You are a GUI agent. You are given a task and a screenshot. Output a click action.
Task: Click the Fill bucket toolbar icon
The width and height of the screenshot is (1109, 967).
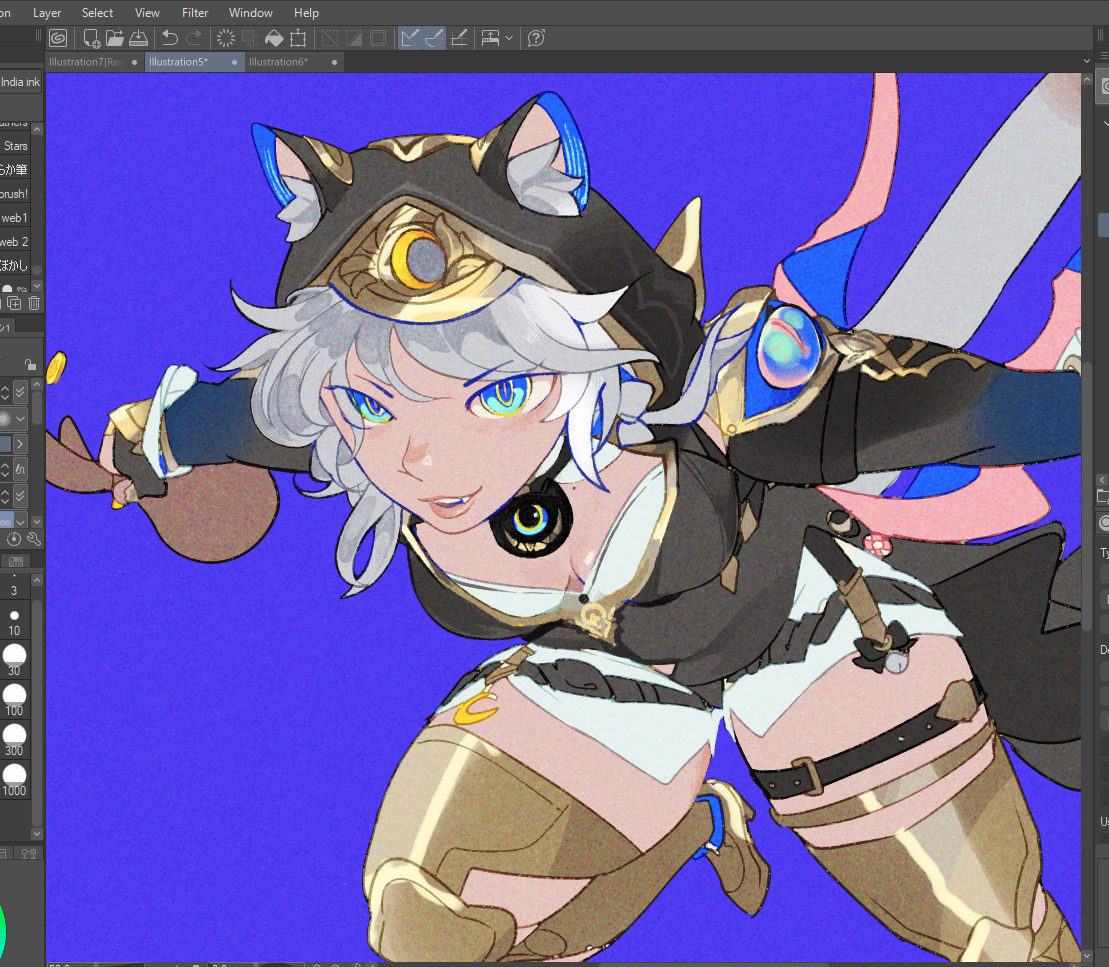tap(274, 38)
